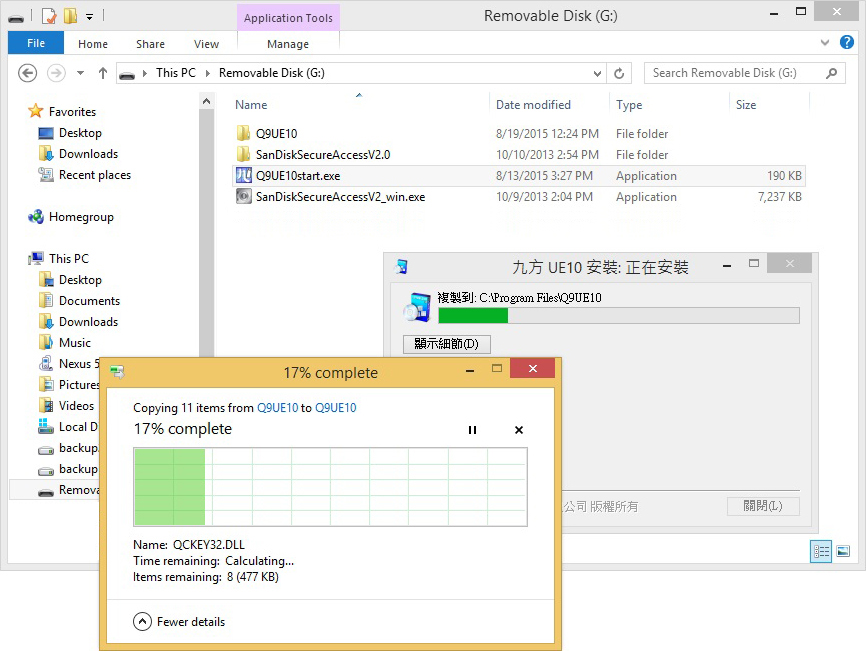Open Explorer help with the question mark
Image resolution: width=866 pixels, height=651 pixels.
846,42
